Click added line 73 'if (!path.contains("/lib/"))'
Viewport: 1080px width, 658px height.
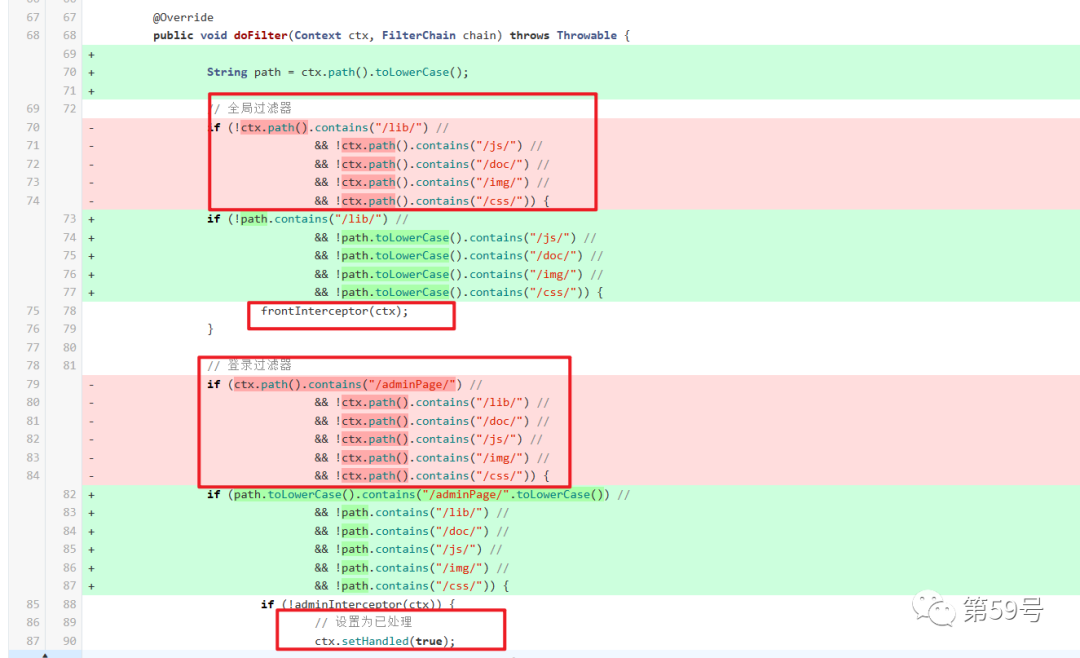[x=308, y=219]
